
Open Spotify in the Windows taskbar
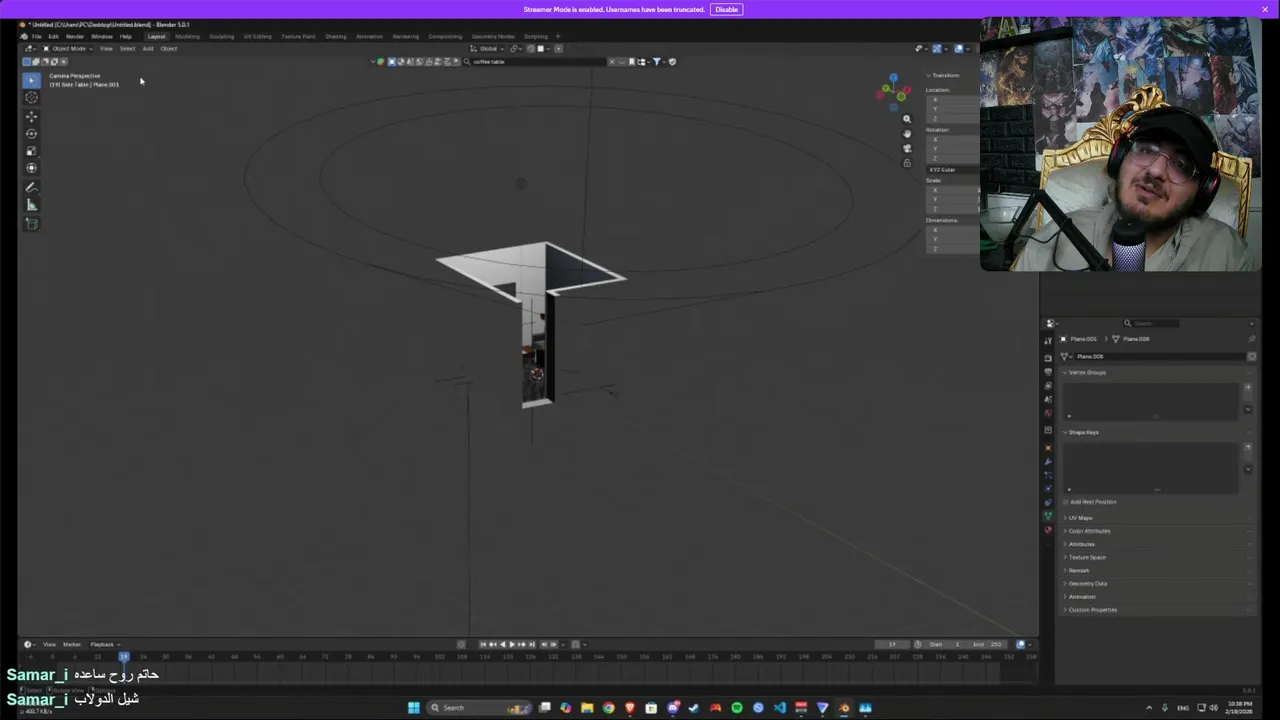[737, 708]
